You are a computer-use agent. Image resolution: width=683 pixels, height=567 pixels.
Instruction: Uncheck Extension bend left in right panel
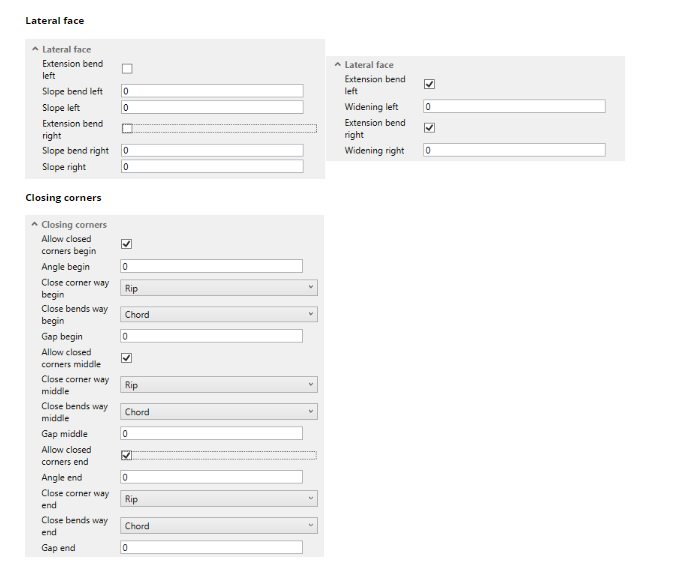pos(430,84)
